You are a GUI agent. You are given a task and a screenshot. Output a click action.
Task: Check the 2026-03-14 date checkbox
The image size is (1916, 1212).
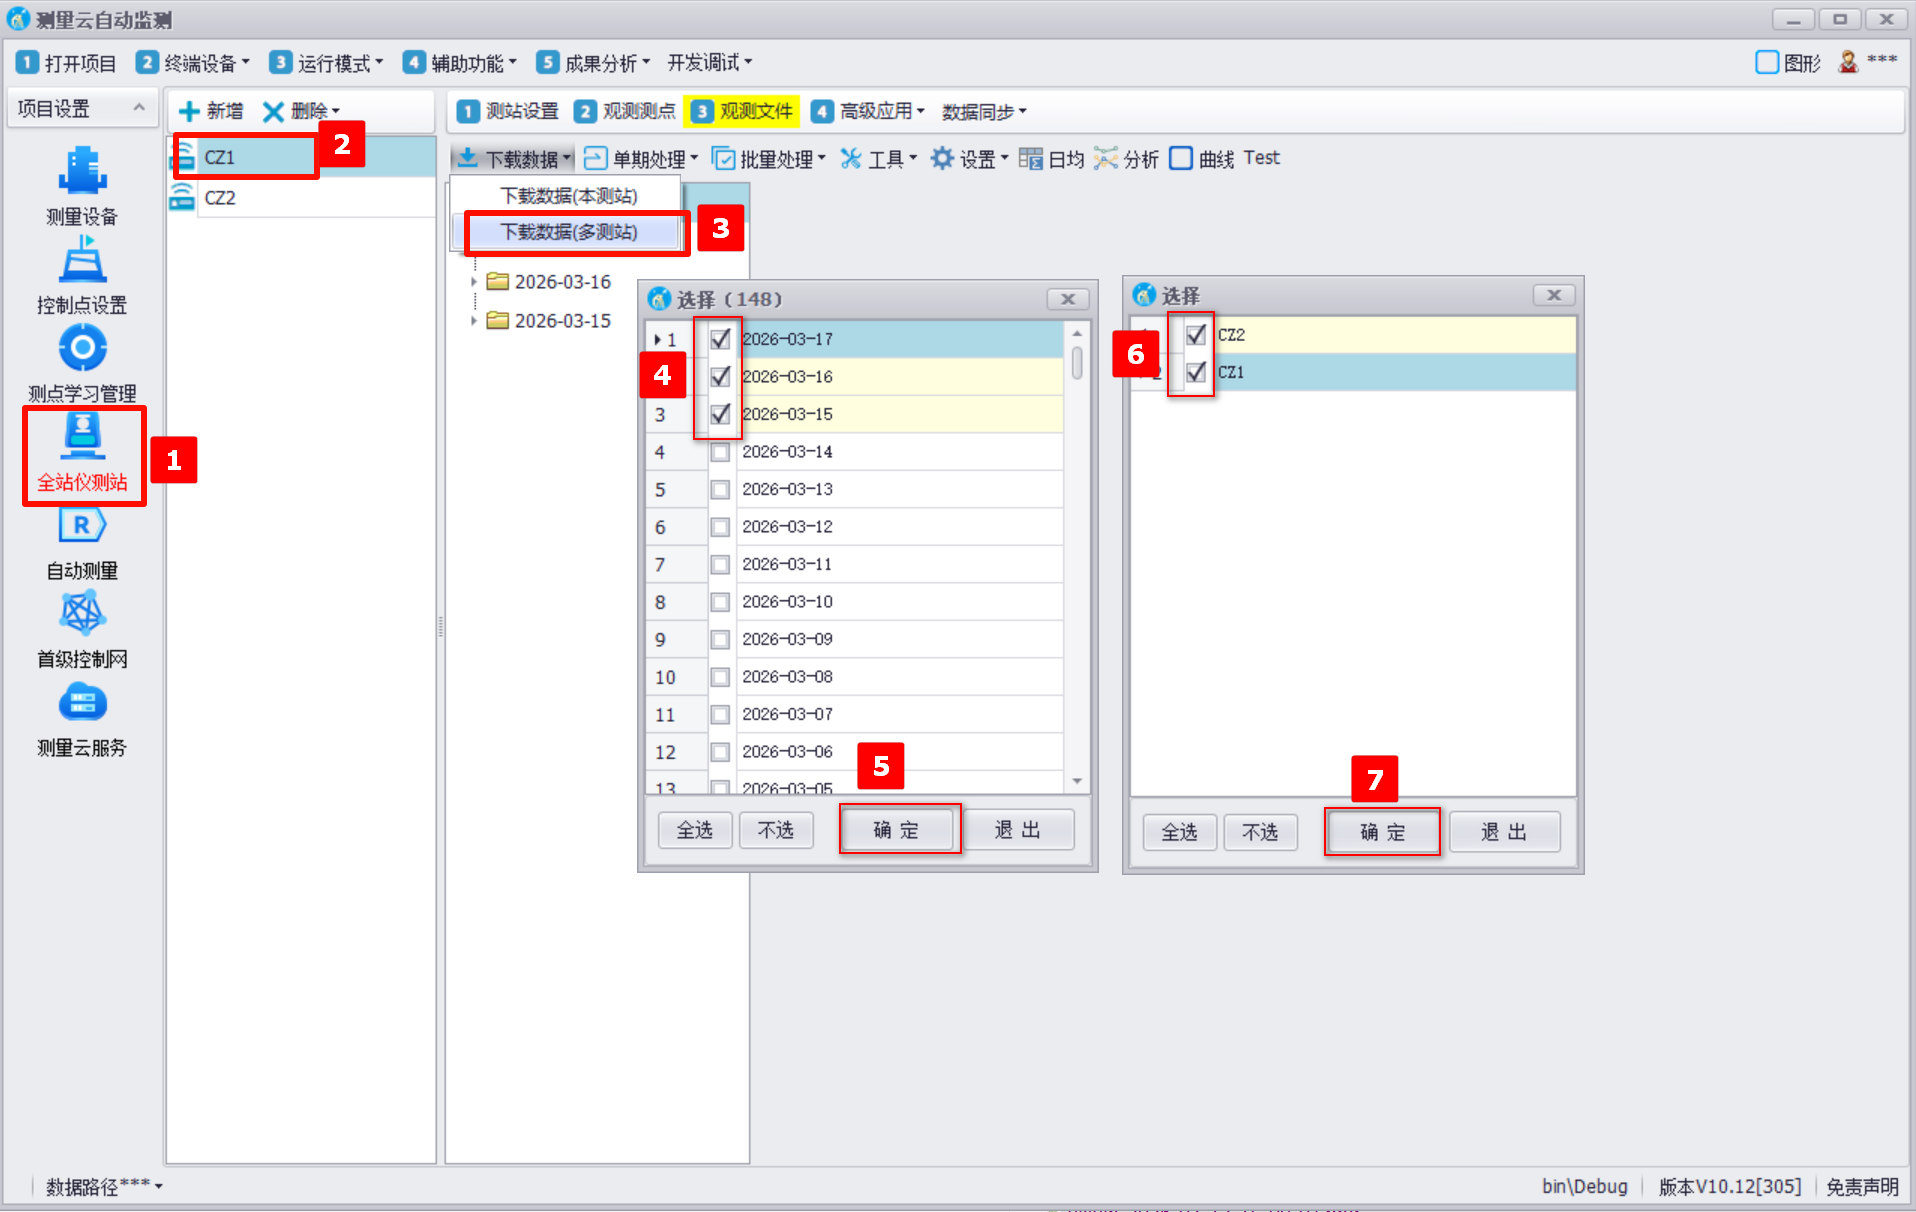point(720,452)
